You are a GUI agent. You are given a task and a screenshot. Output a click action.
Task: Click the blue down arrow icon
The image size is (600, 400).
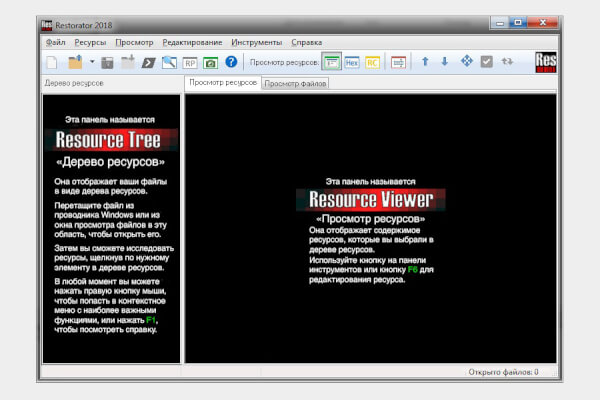[x=445, y=61]
